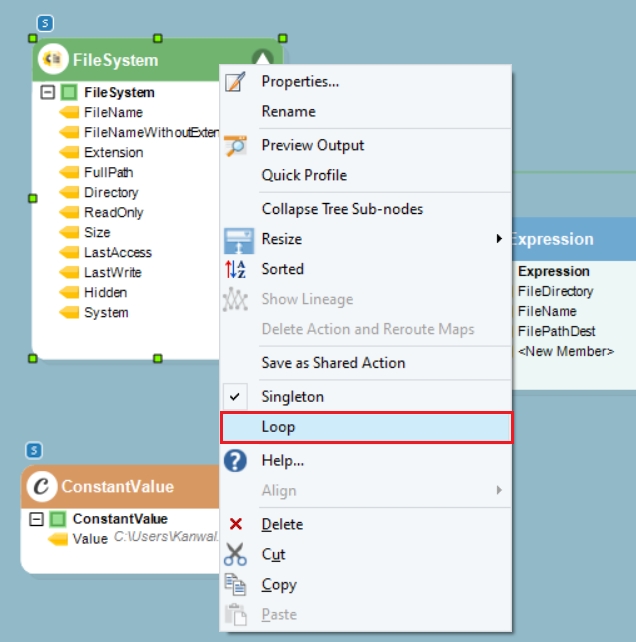Click the Directory output port icon
This screenshot has height=642, width=636.
[x=69, y=192]
